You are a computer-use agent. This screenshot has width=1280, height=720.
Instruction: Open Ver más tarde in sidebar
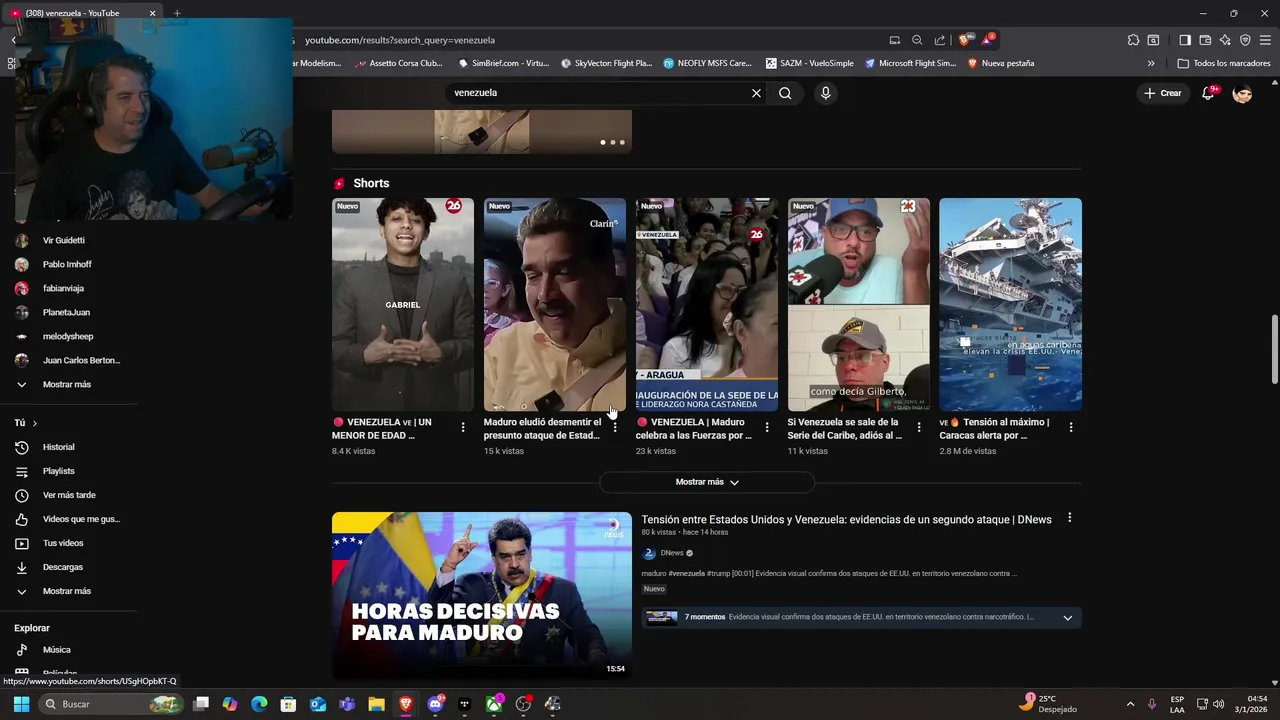[x=68, y=495]
